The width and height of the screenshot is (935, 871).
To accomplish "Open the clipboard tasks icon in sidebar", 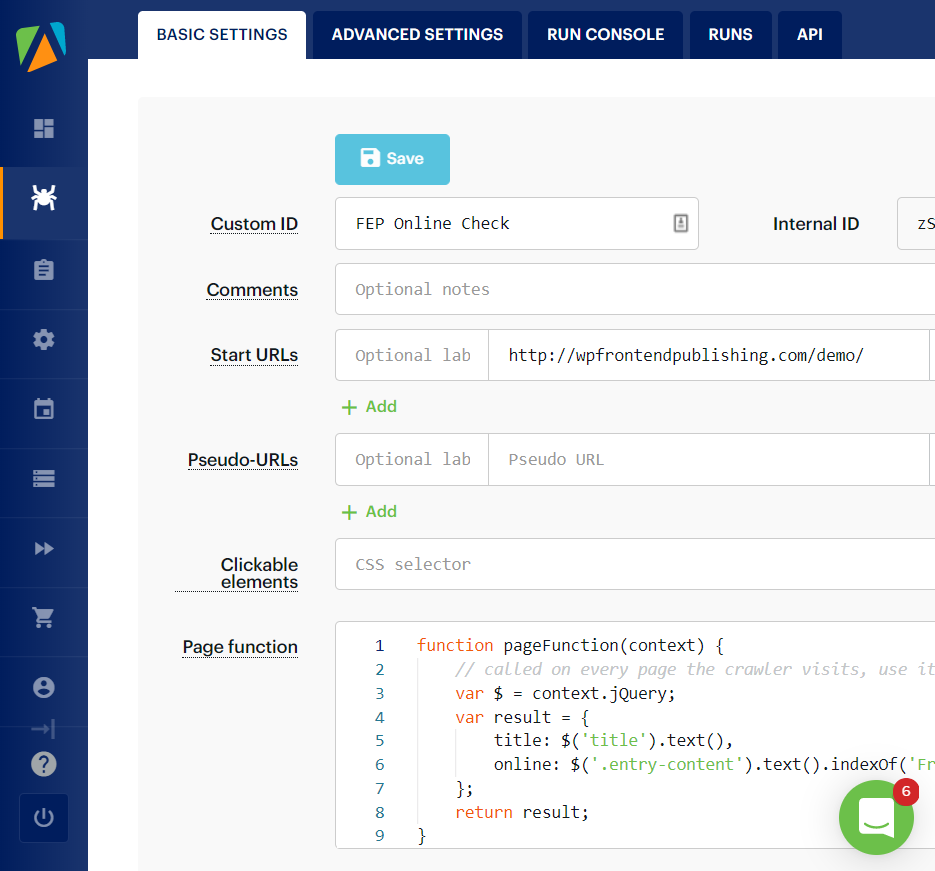I will click(44, 270).
